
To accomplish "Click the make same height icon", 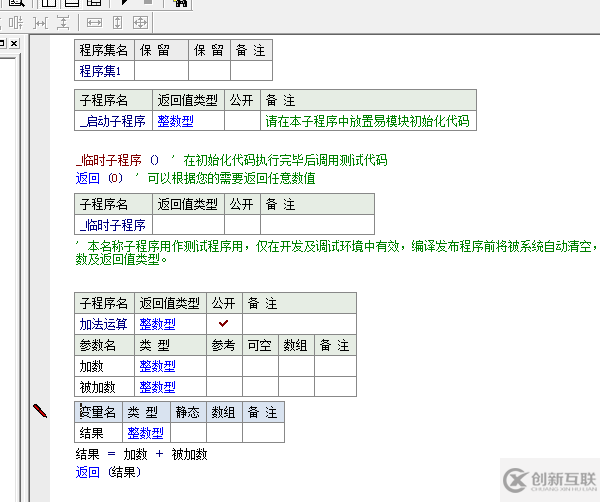I will [117, 23].
